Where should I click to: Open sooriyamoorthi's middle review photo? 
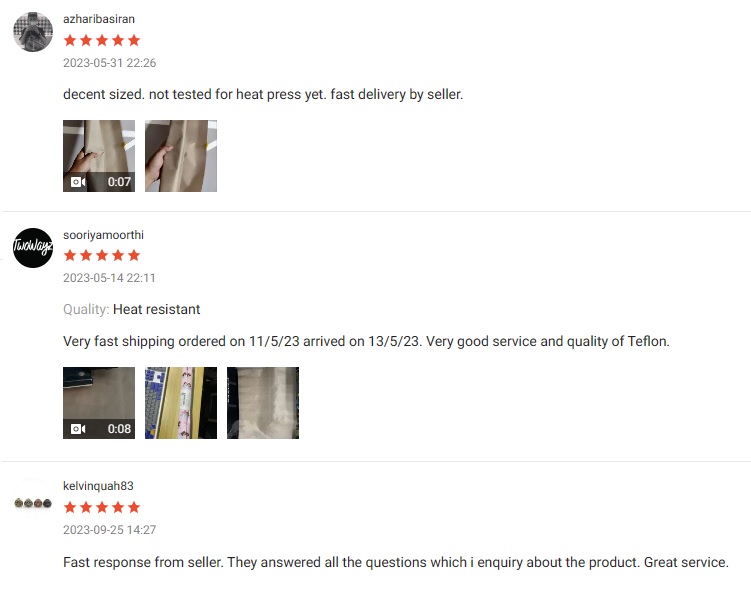point(181,403)
